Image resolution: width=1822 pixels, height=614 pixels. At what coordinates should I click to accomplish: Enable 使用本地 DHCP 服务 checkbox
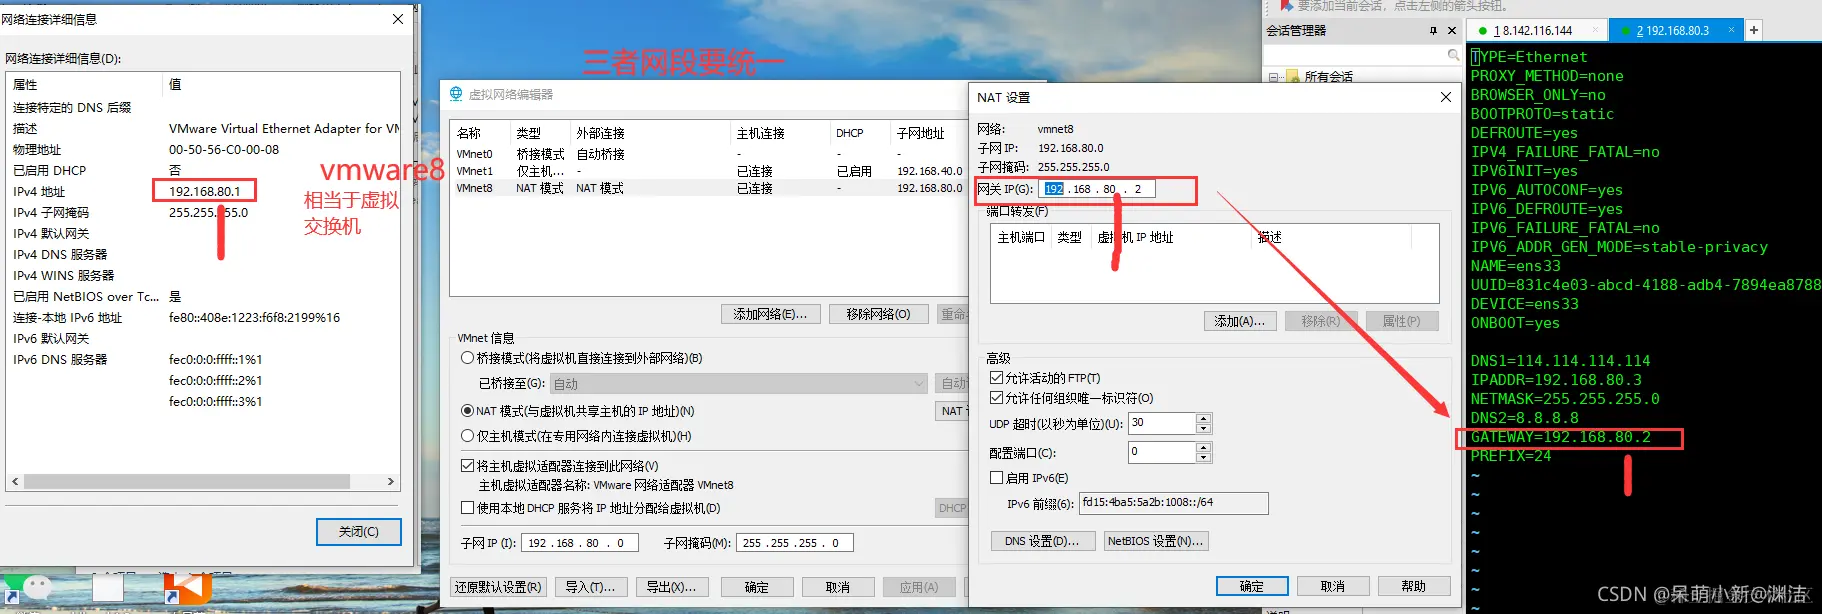coord(467,508)
